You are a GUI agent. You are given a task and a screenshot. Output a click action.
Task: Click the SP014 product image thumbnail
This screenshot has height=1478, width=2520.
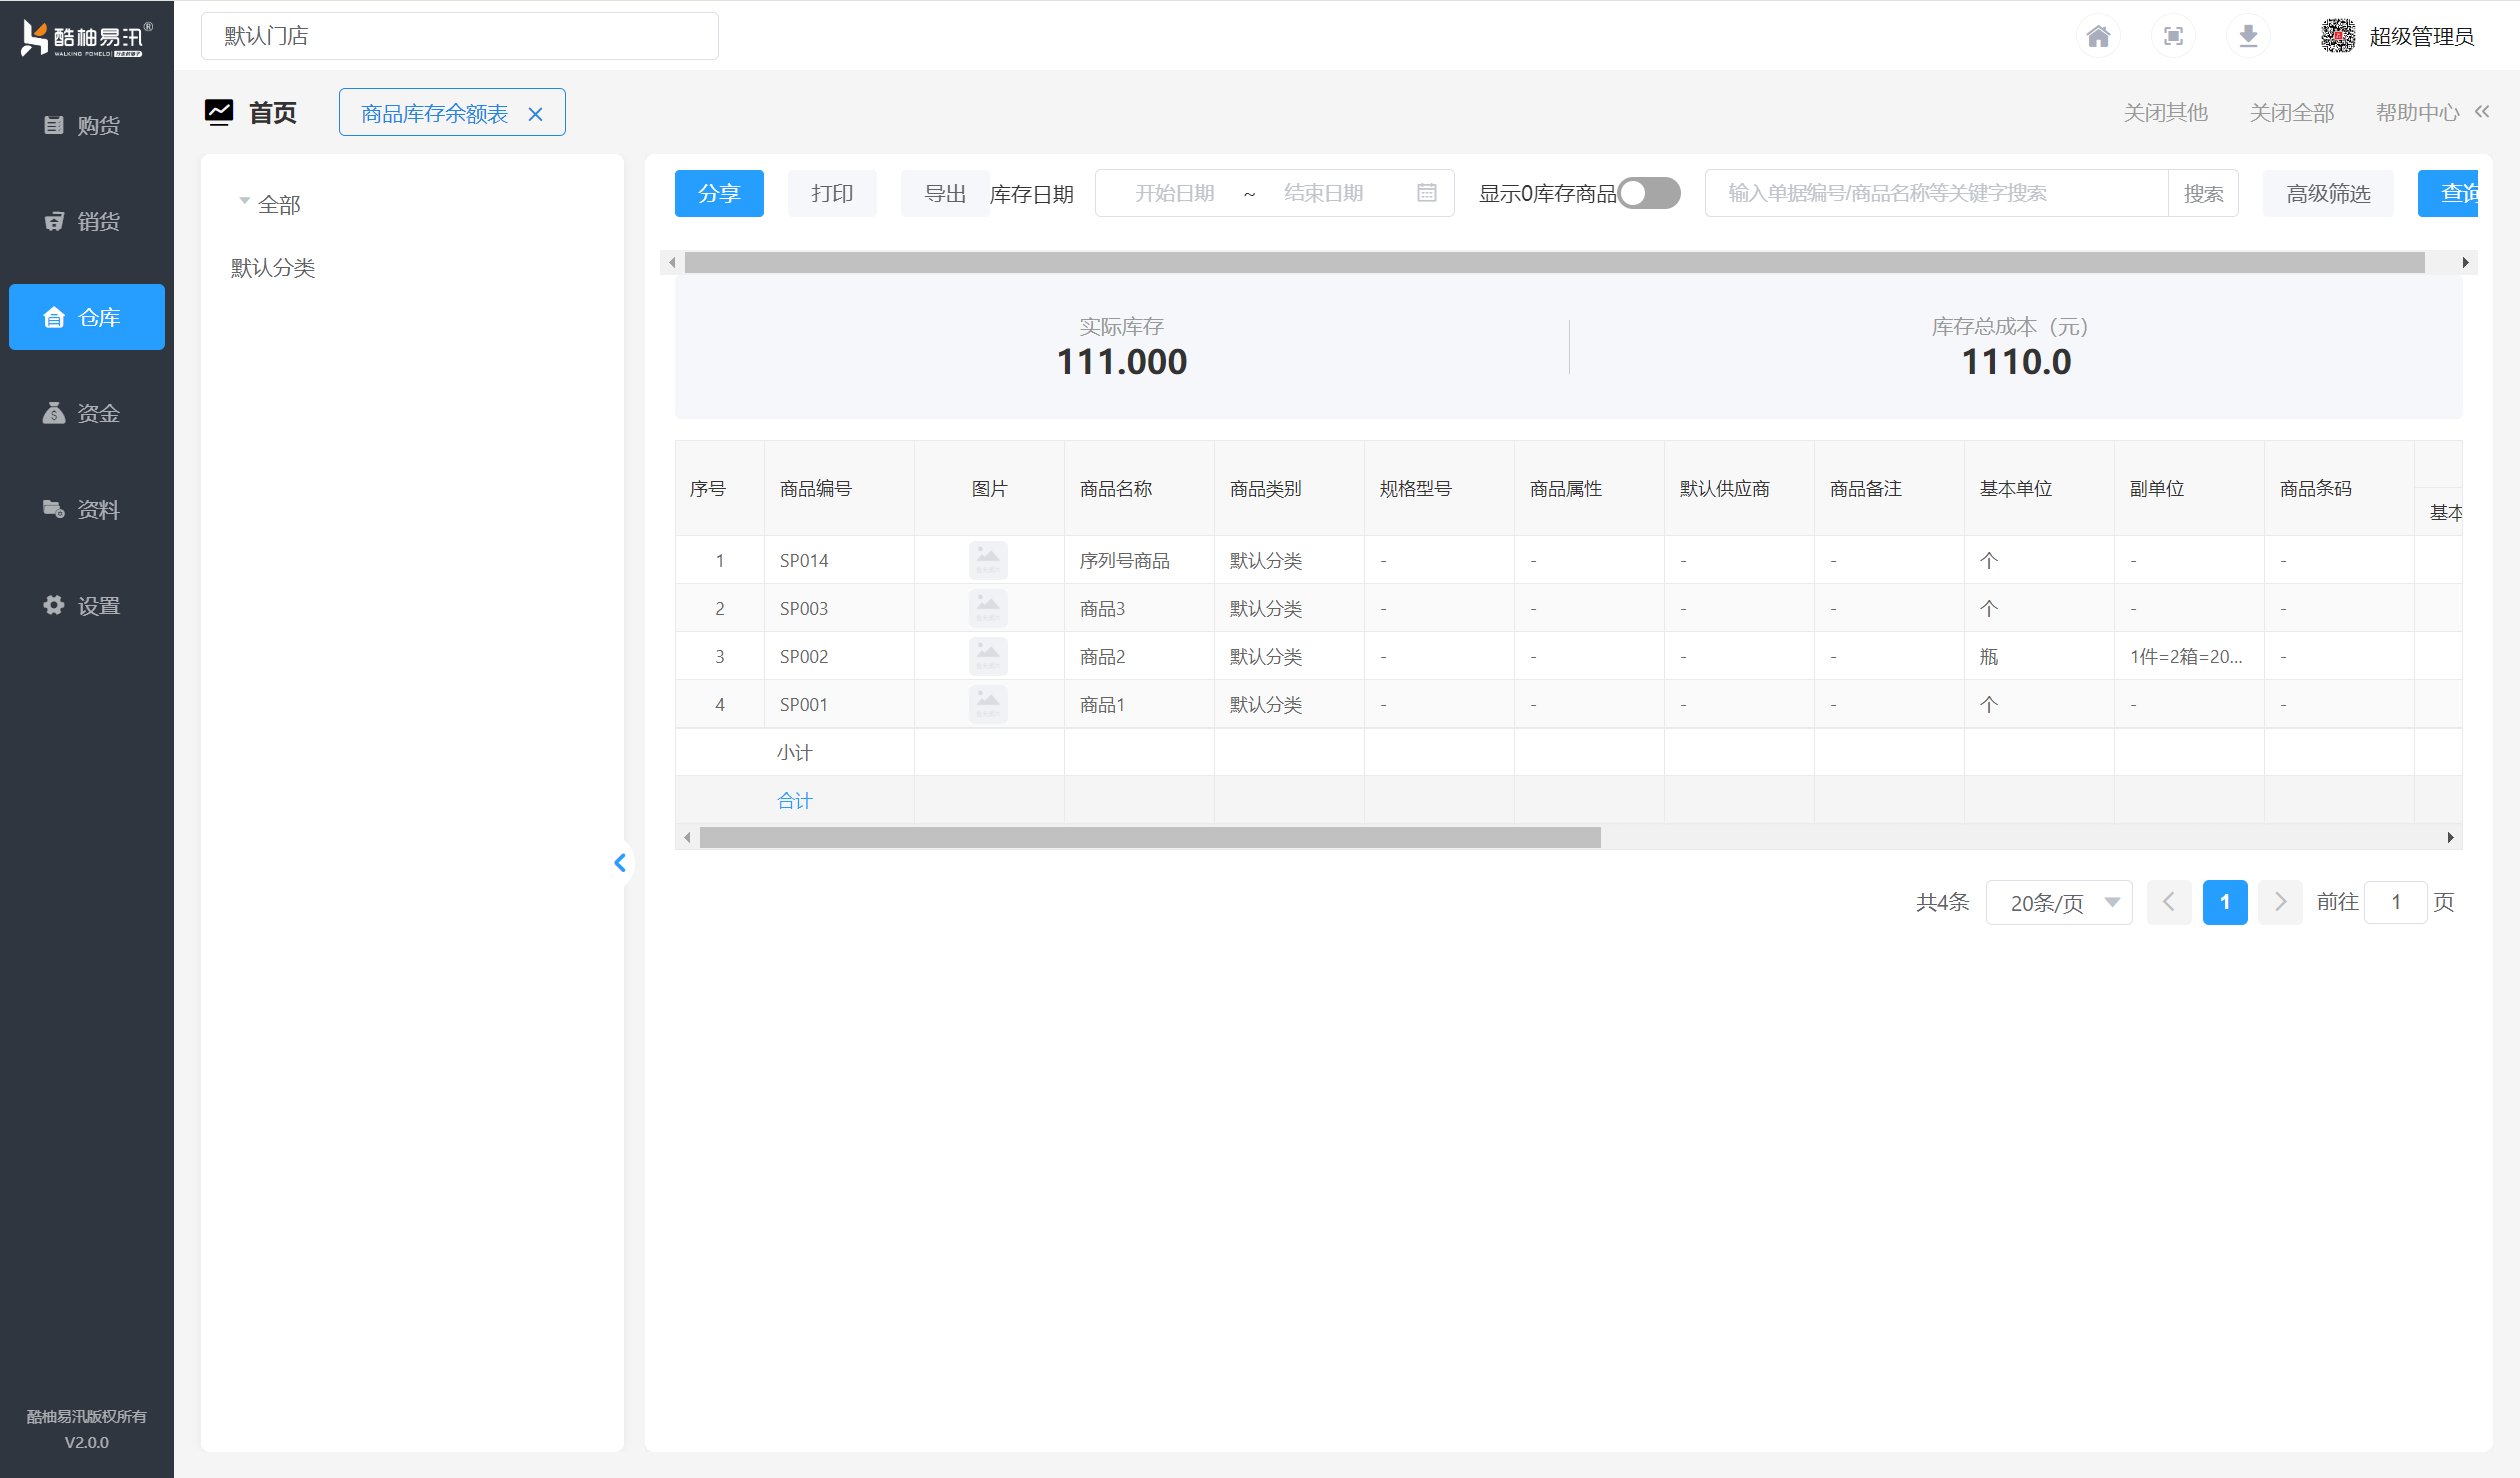(988, 560)
